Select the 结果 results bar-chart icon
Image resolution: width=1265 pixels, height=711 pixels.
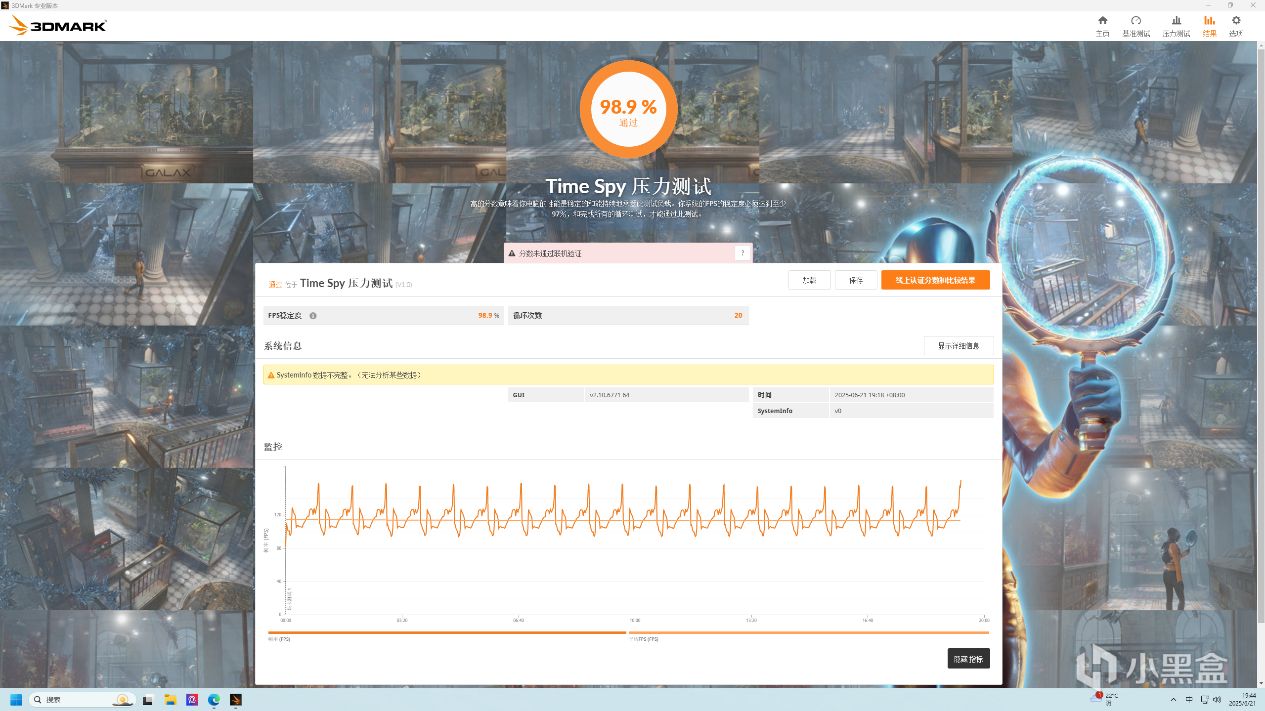[x=1209, y=20]
